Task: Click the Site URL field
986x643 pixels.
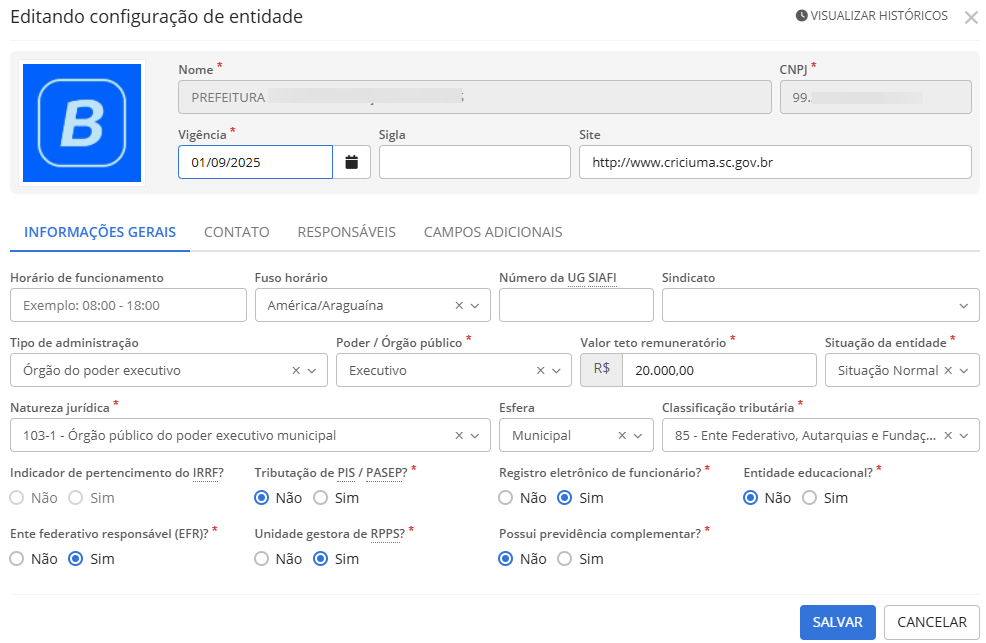Action: click(x=775, y=162)
